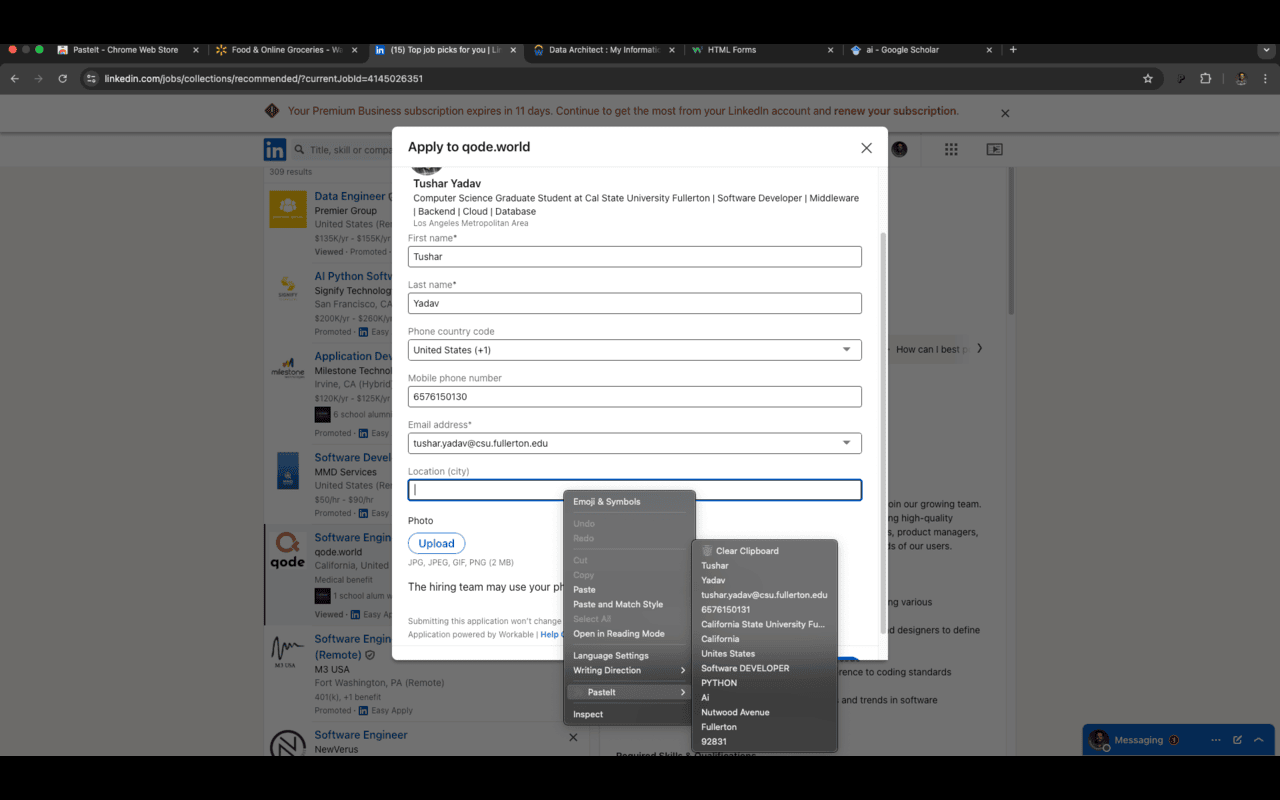Click the LinkedIn logo icon
This screenshot has width=1280, height=800.
pyautogui.click(x=275, y=150)
